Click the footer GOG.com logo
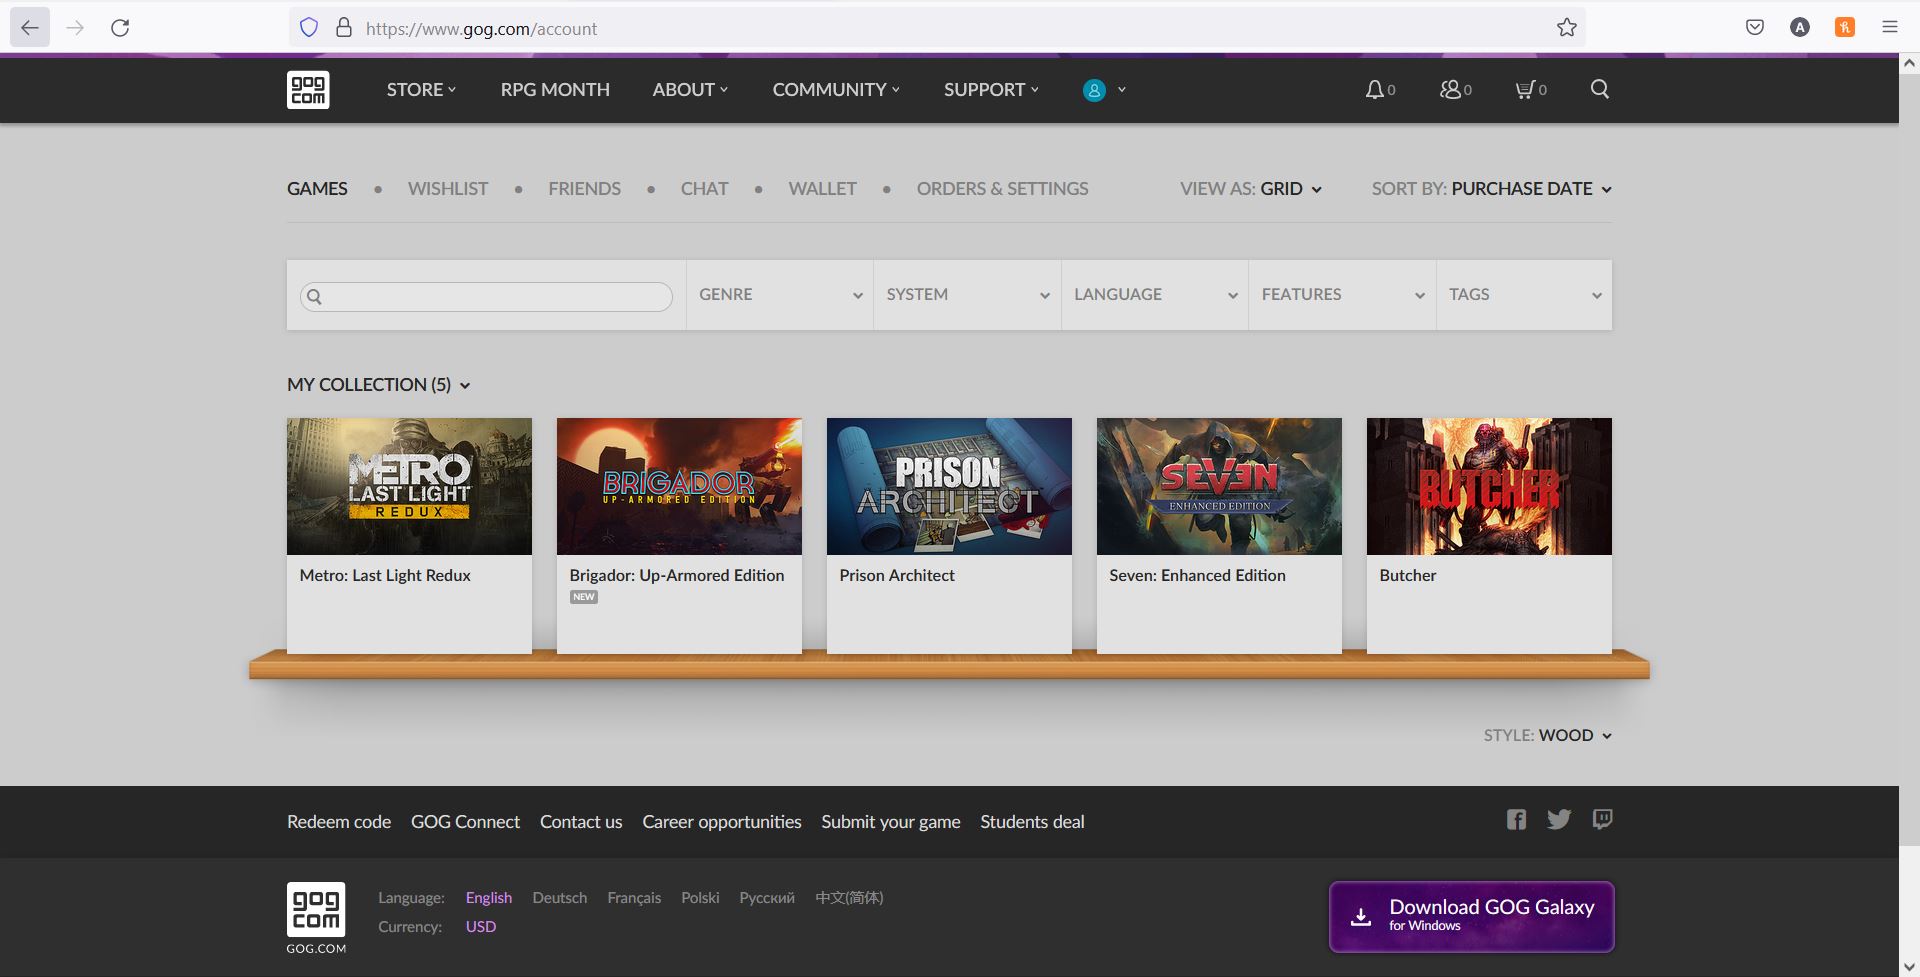Screen dimensions: 1920x977 coord(316,918)
